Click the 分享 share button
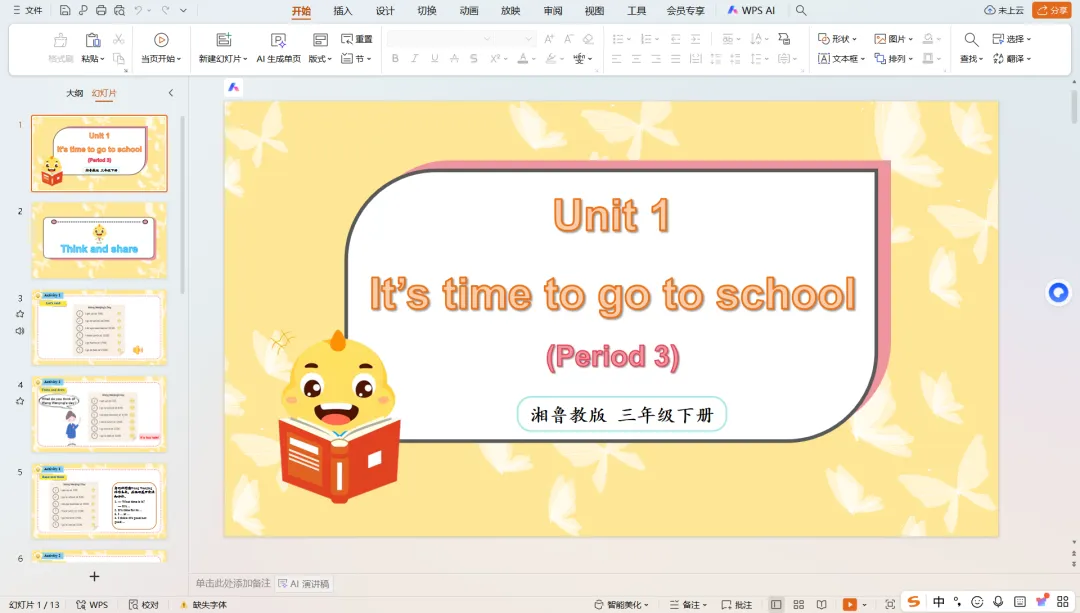Image resolution: width=1080 pixels, height=613 pixels. coord(1051,10)
